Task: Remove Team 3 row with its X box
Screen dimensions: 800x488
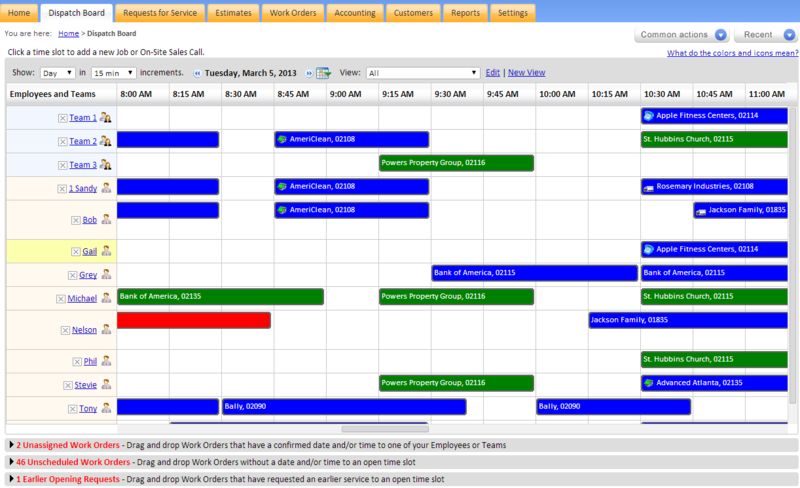Action: pos(62,165)
